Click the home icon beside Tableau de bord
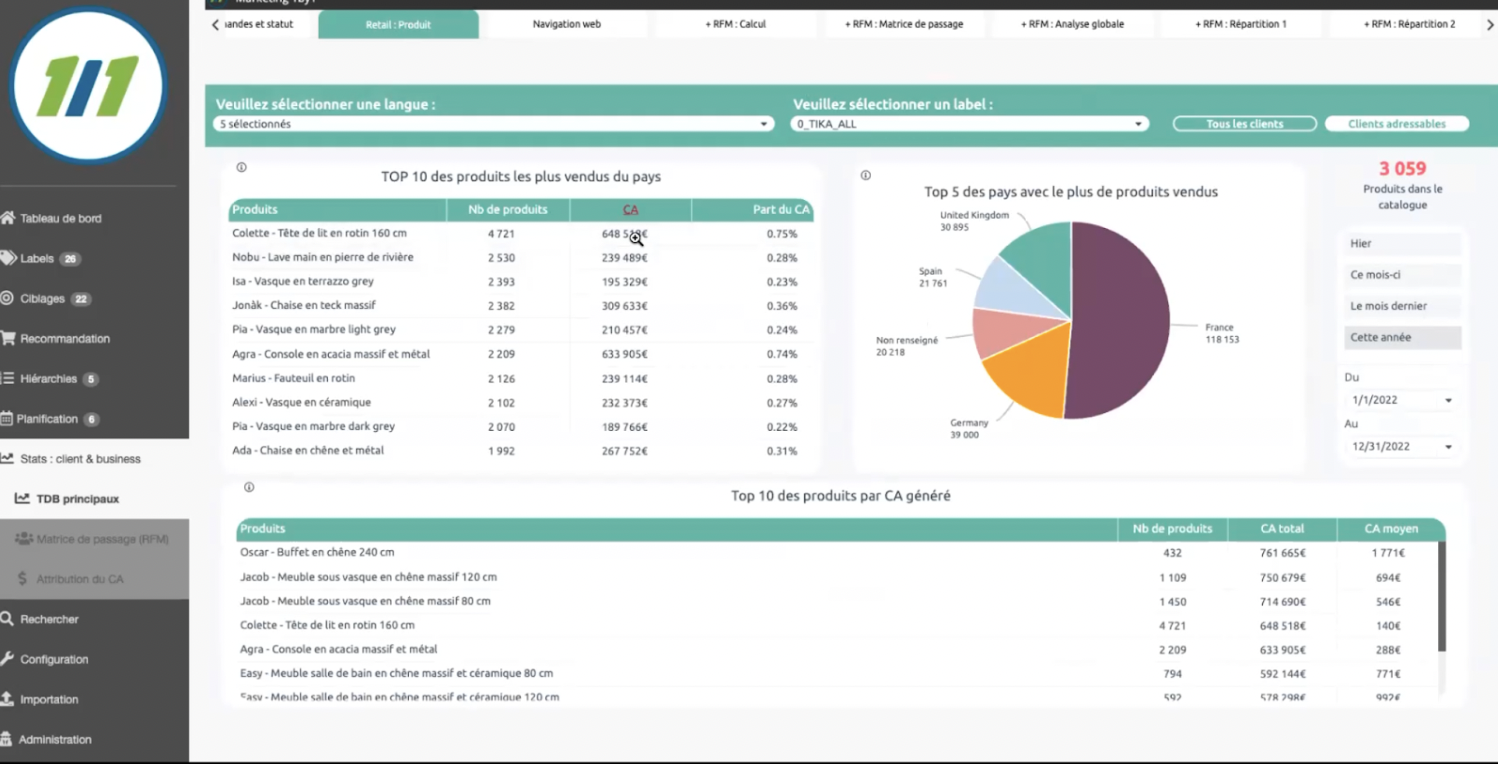Screen dimensions: 1498x764 pos(8,218)
